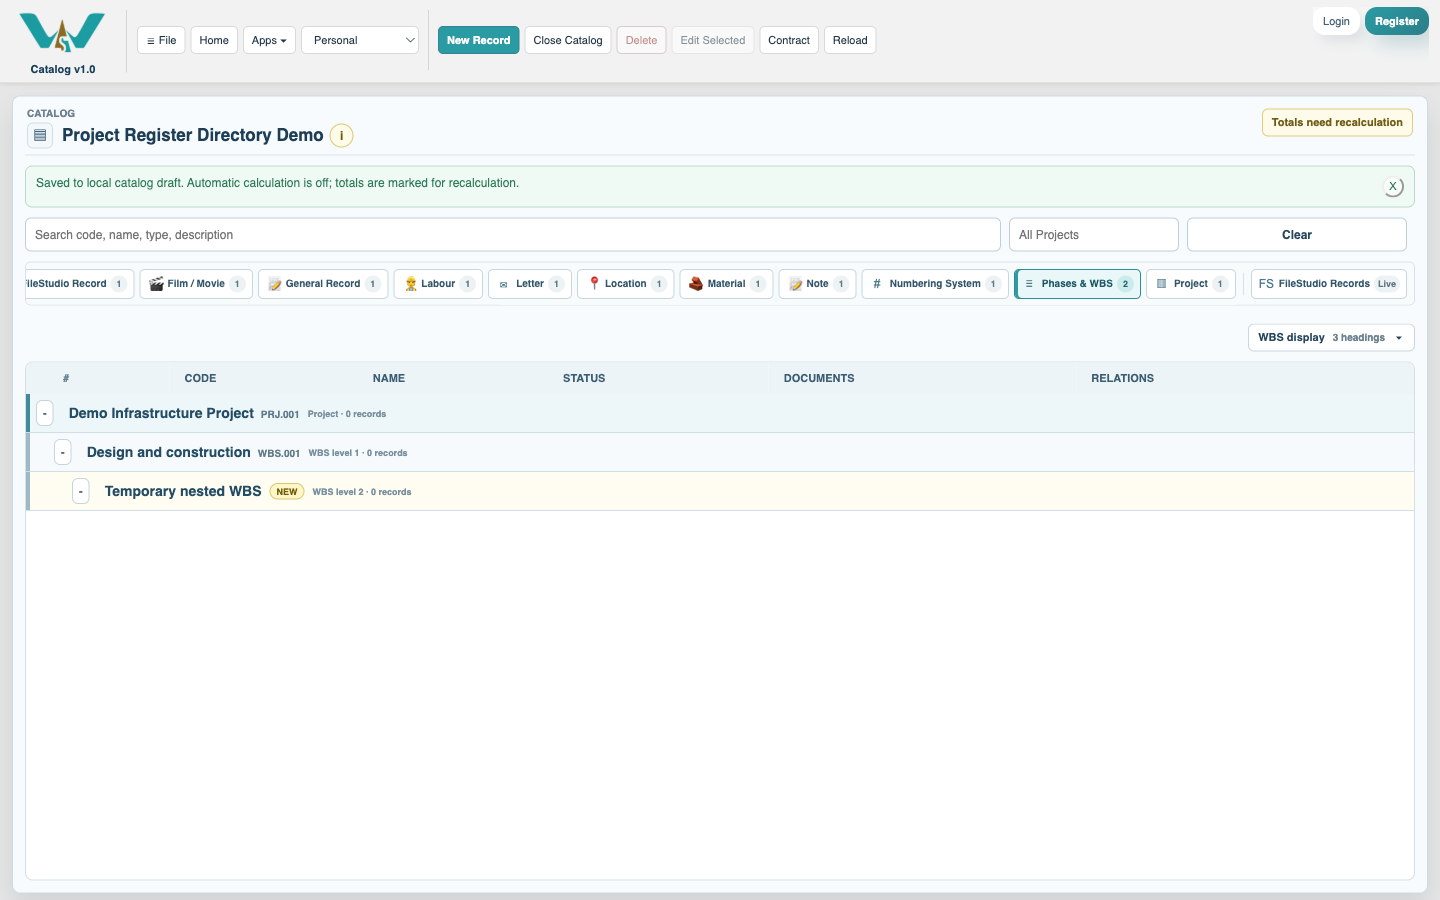Select Demo Infrastructure Project row name
Viewport: 1440px width, 900px height.
click(x=161, y=413)
